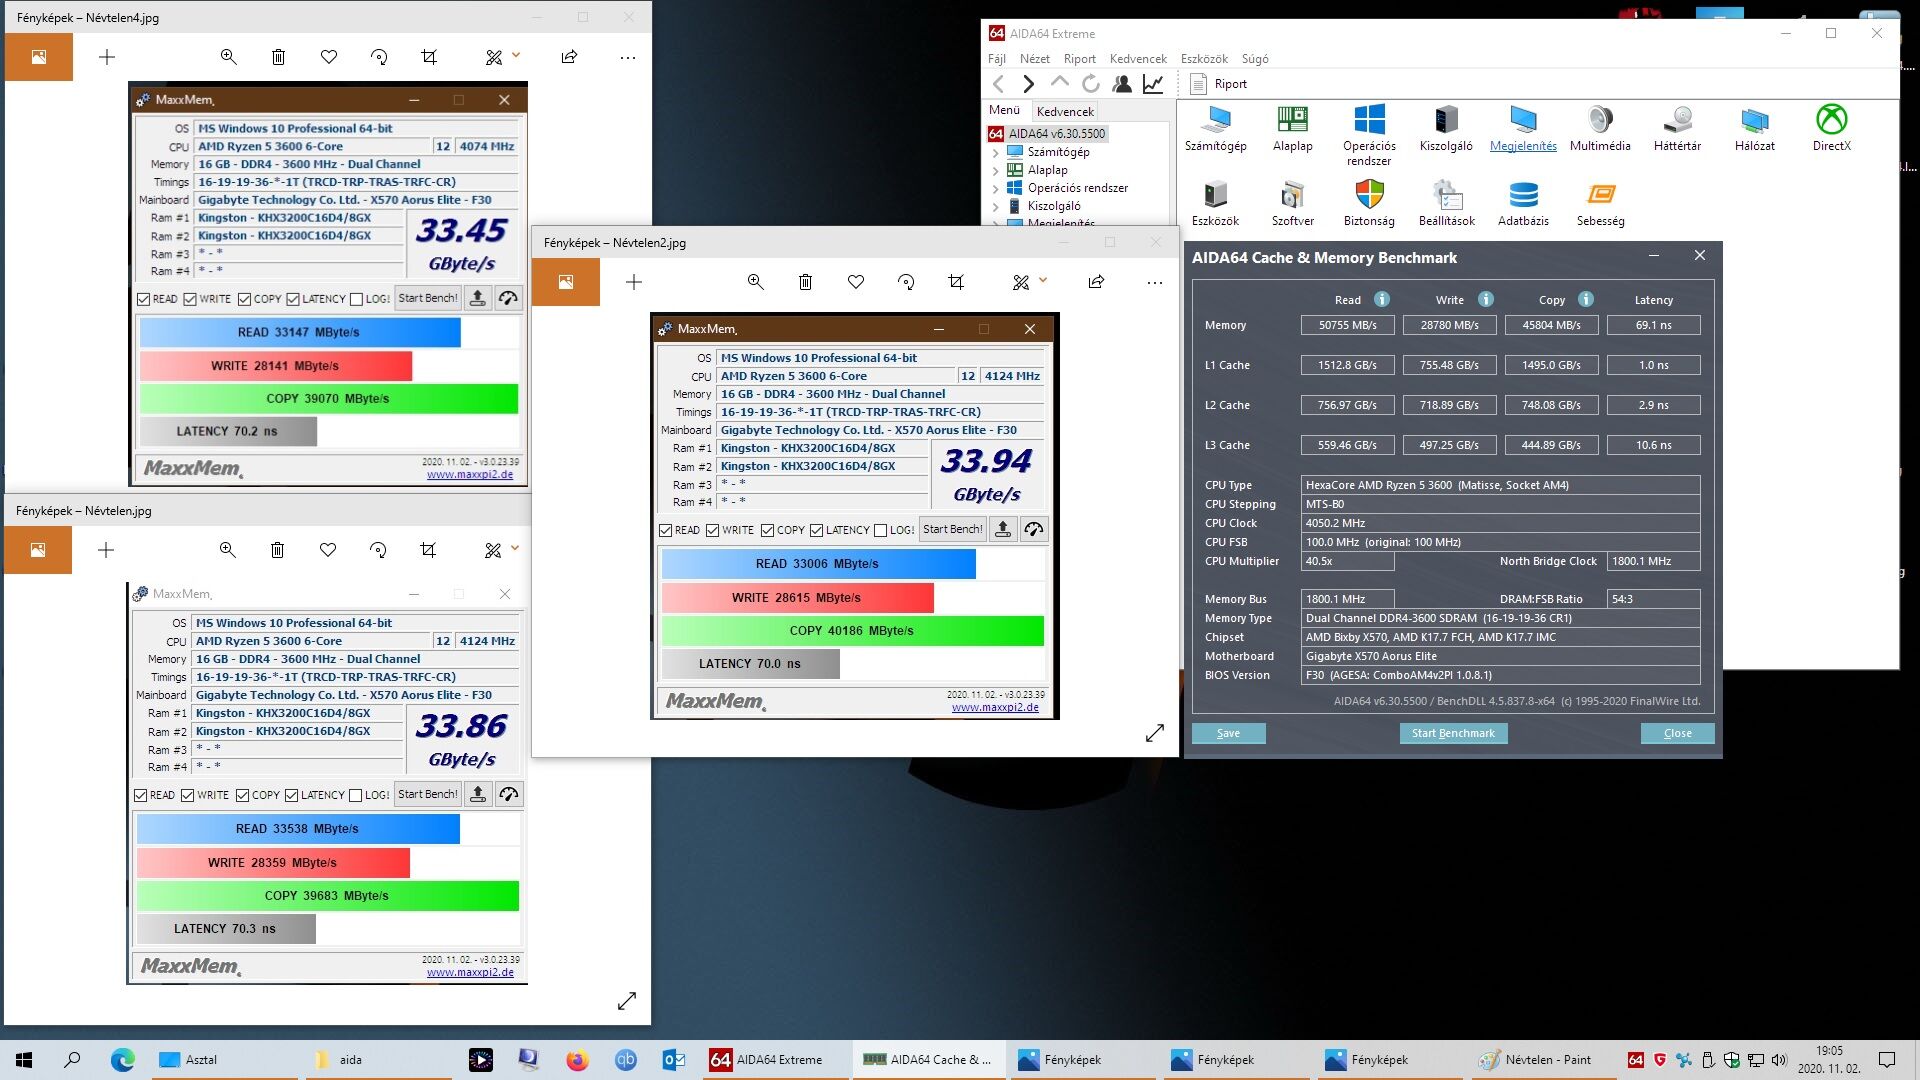Click Start Bench! in Névtelen2 MaxxMem
Viewport: 1920px width, 1080px height.
pos(953,529)
